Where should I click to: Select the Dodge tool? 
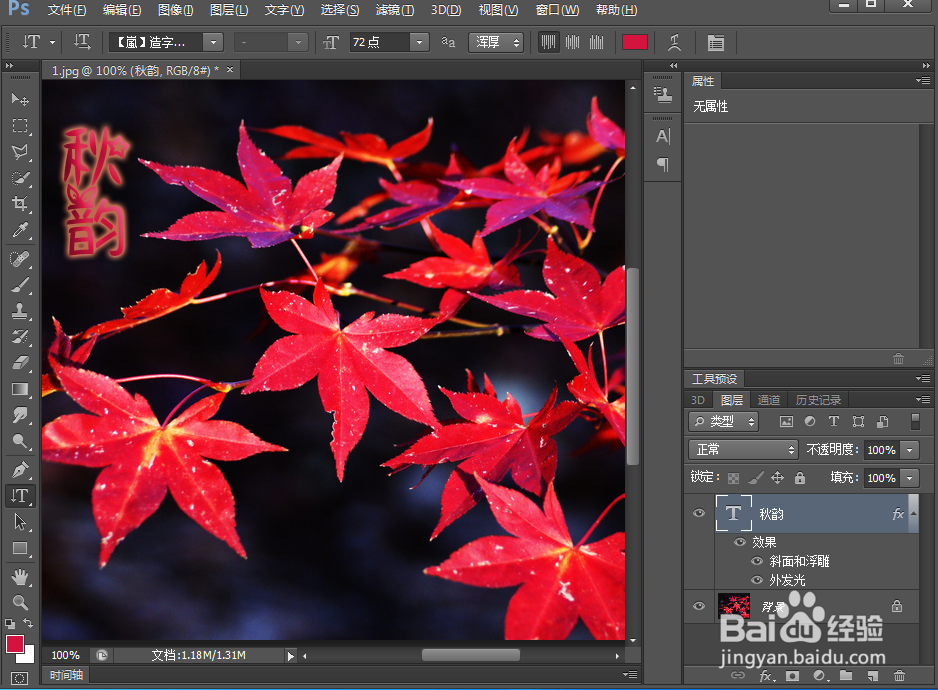(x=20, y=441)
